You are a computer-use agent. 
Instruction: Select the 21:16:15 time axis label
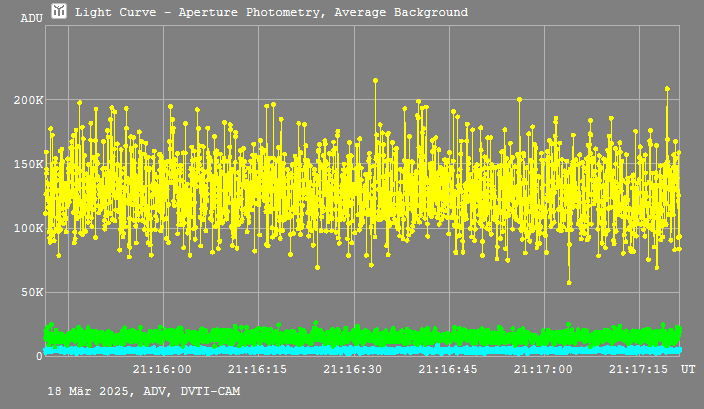(257, 369)
